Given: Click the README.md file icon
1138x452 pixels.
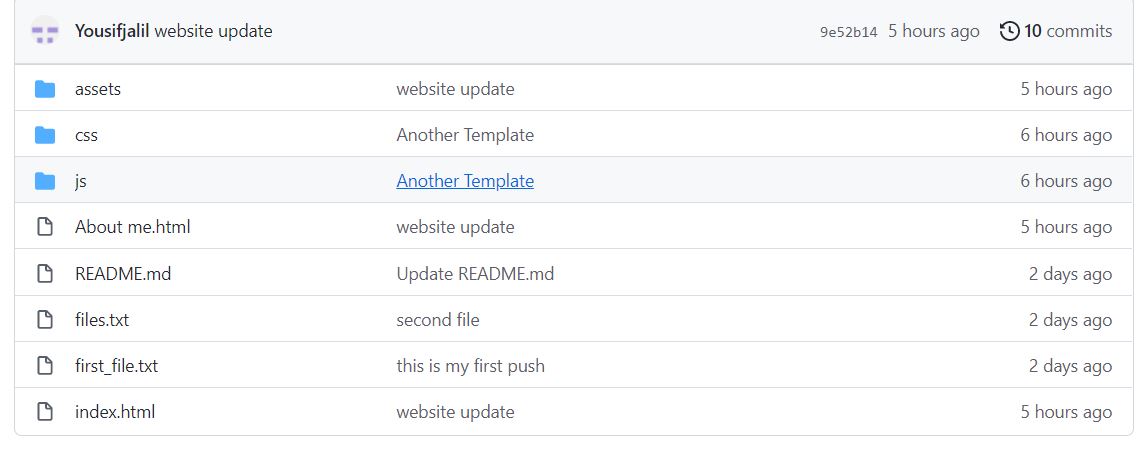Looking at the screenshot, I should (x=45, y=274).
